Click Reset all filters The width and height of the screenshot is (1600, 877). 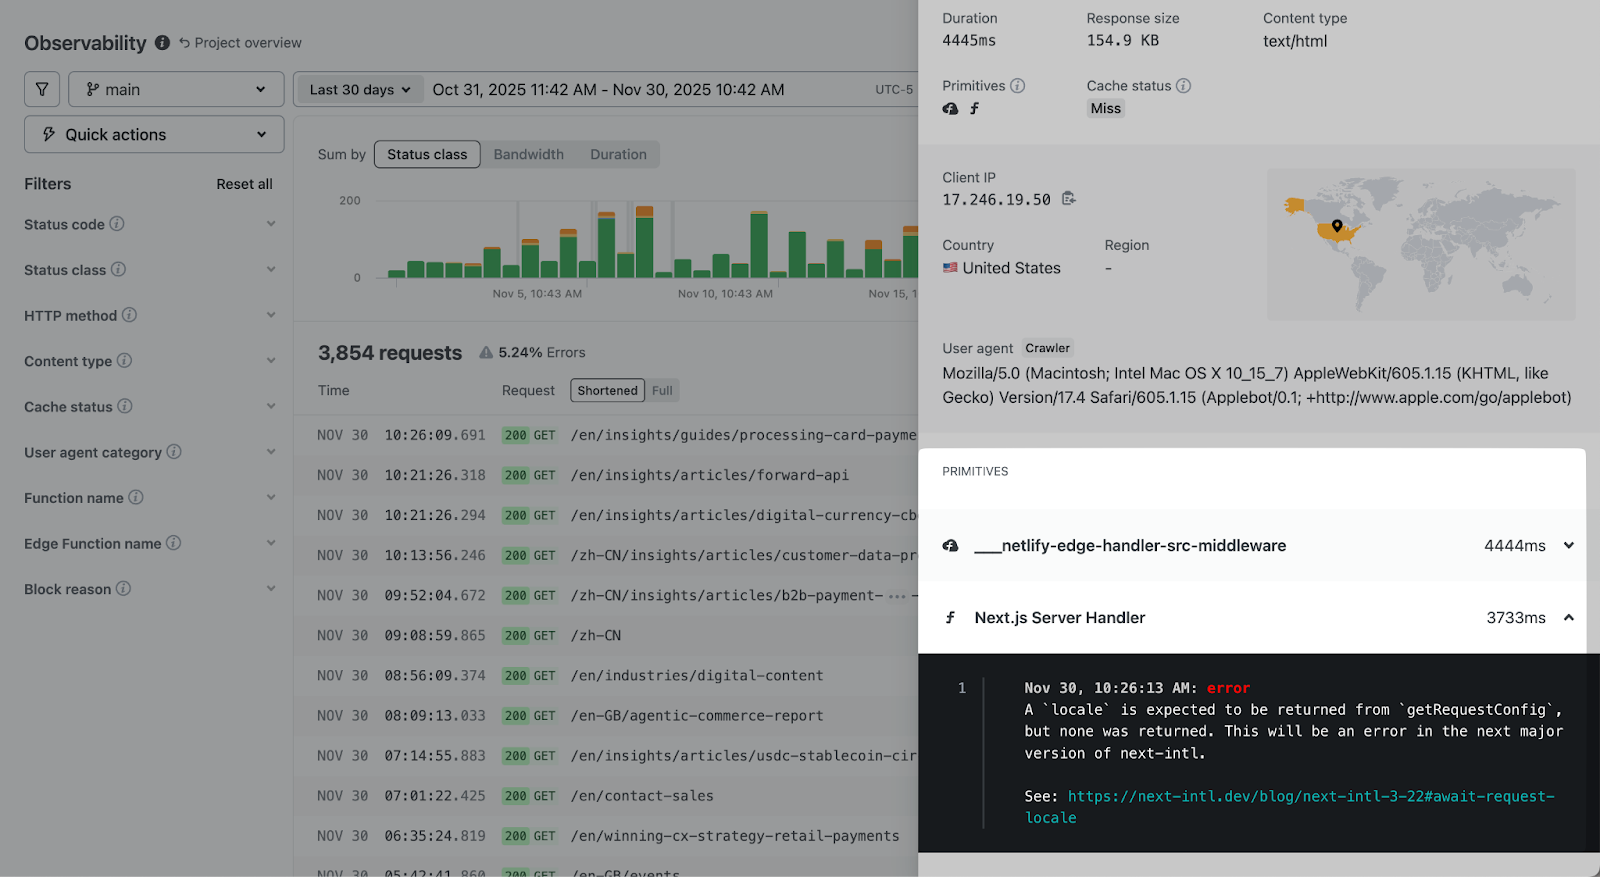click(x=244, y=184)
